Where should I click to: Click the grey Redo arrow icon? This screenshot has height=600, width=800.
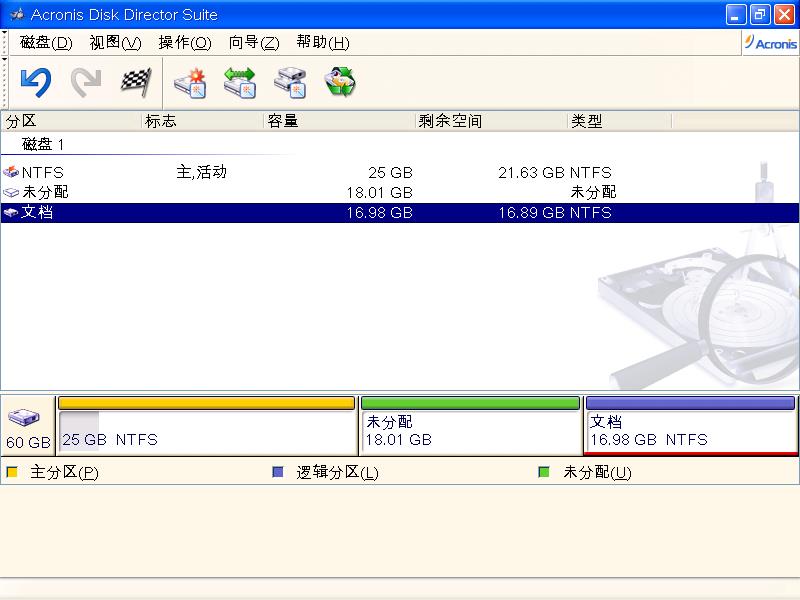(86, 82)
